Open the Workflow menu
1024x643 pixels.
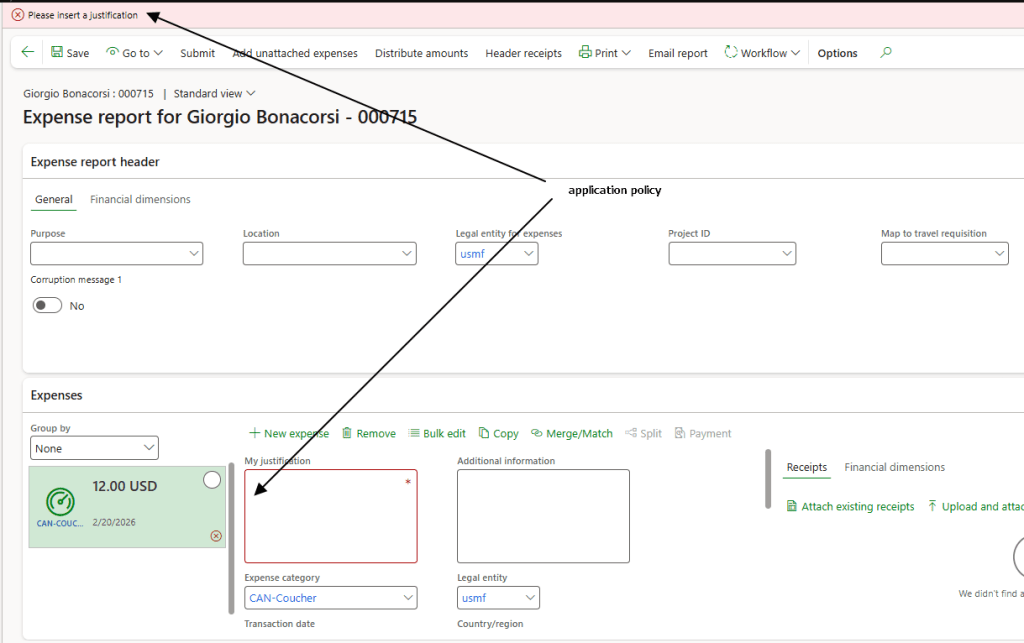coord(762,53)
